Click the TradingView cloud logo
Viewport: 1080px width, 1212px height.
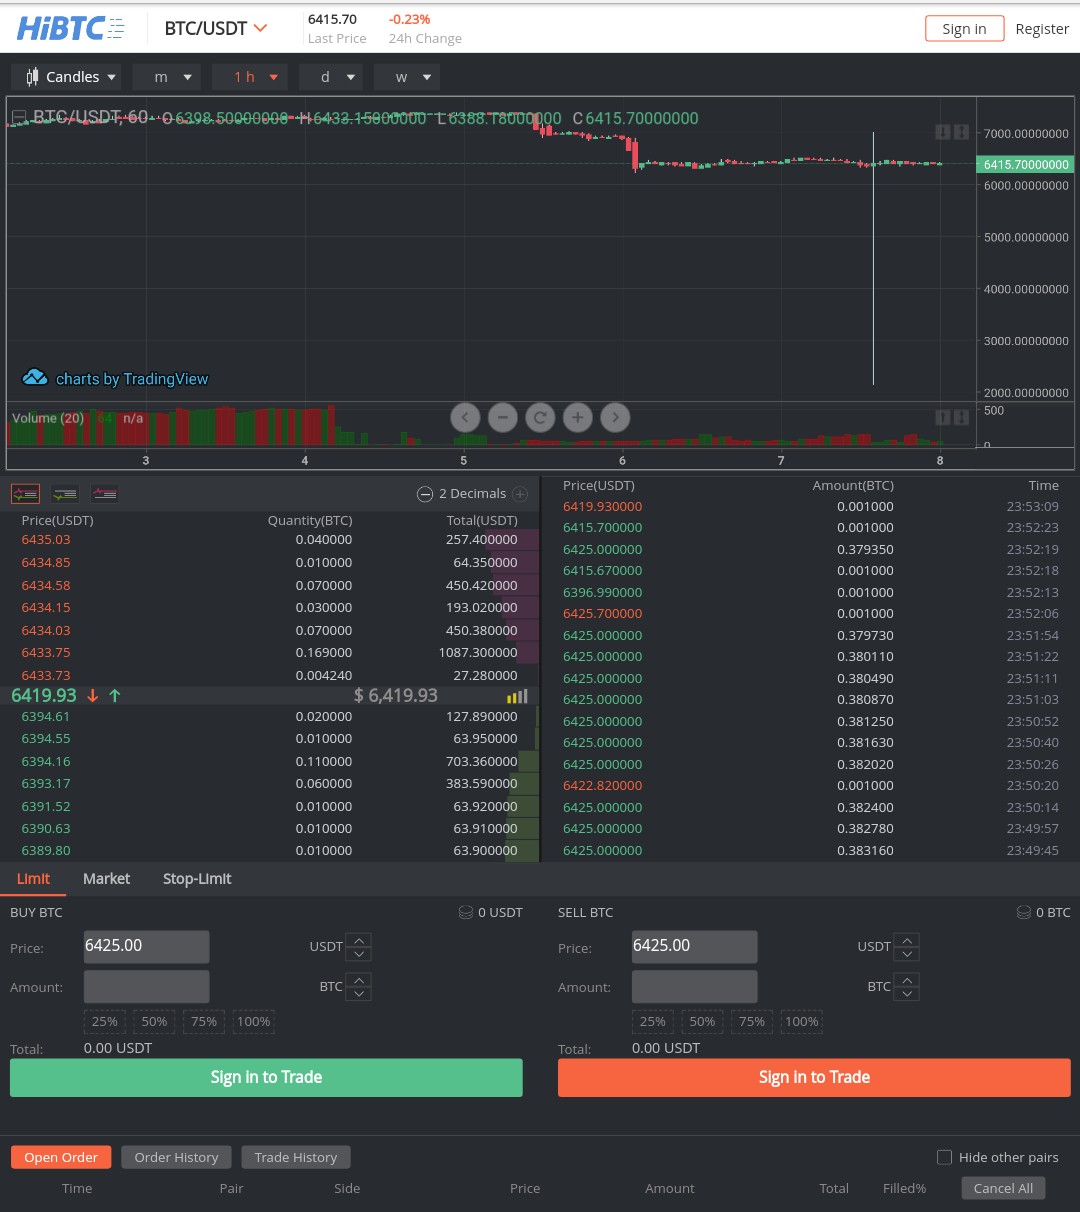point(35,378)
